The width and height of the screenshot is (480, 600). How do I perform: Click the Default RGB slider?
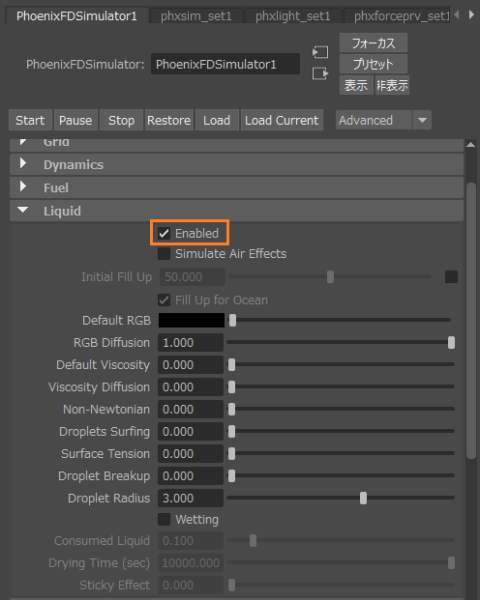(x=341, y=320)
